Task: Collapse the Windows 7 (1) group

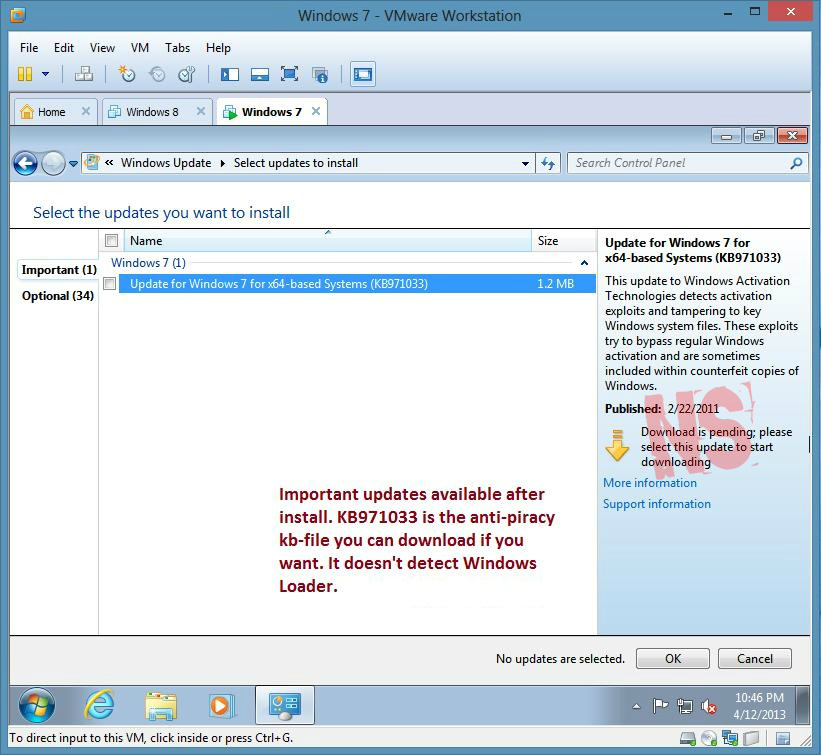Action: (584, 263)
